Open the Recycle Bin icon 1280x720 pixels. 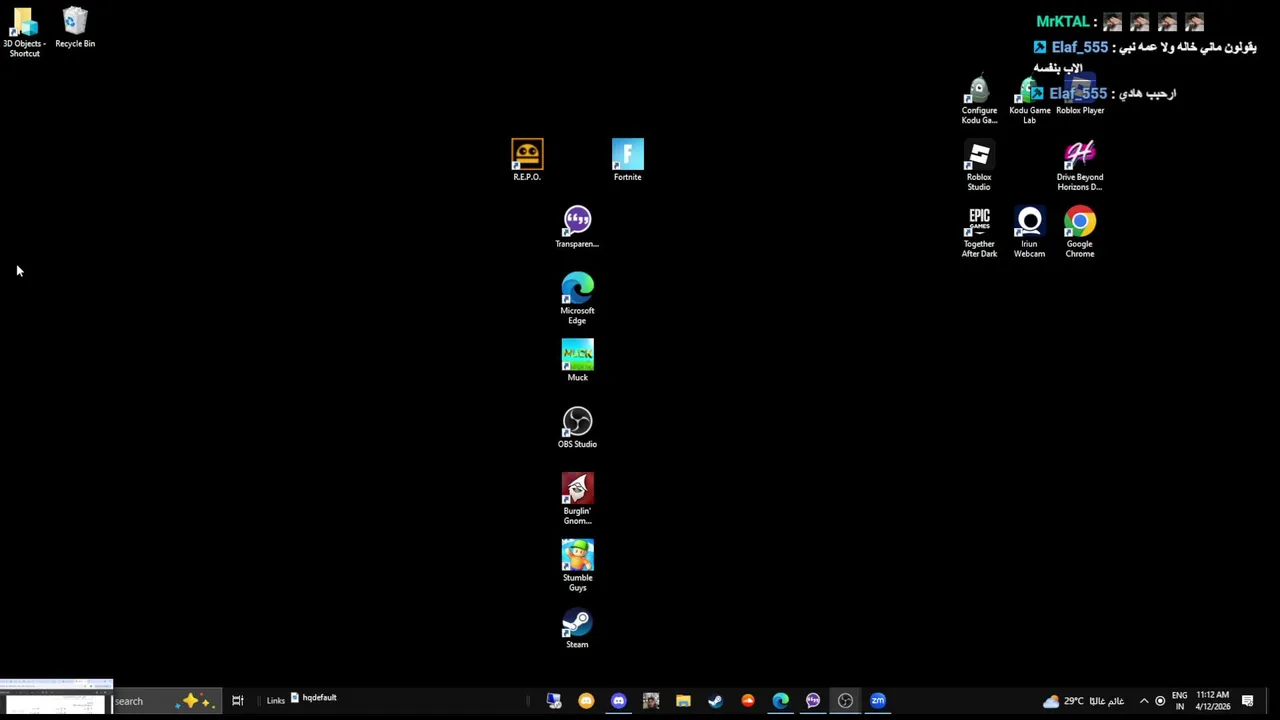[75, 28]
